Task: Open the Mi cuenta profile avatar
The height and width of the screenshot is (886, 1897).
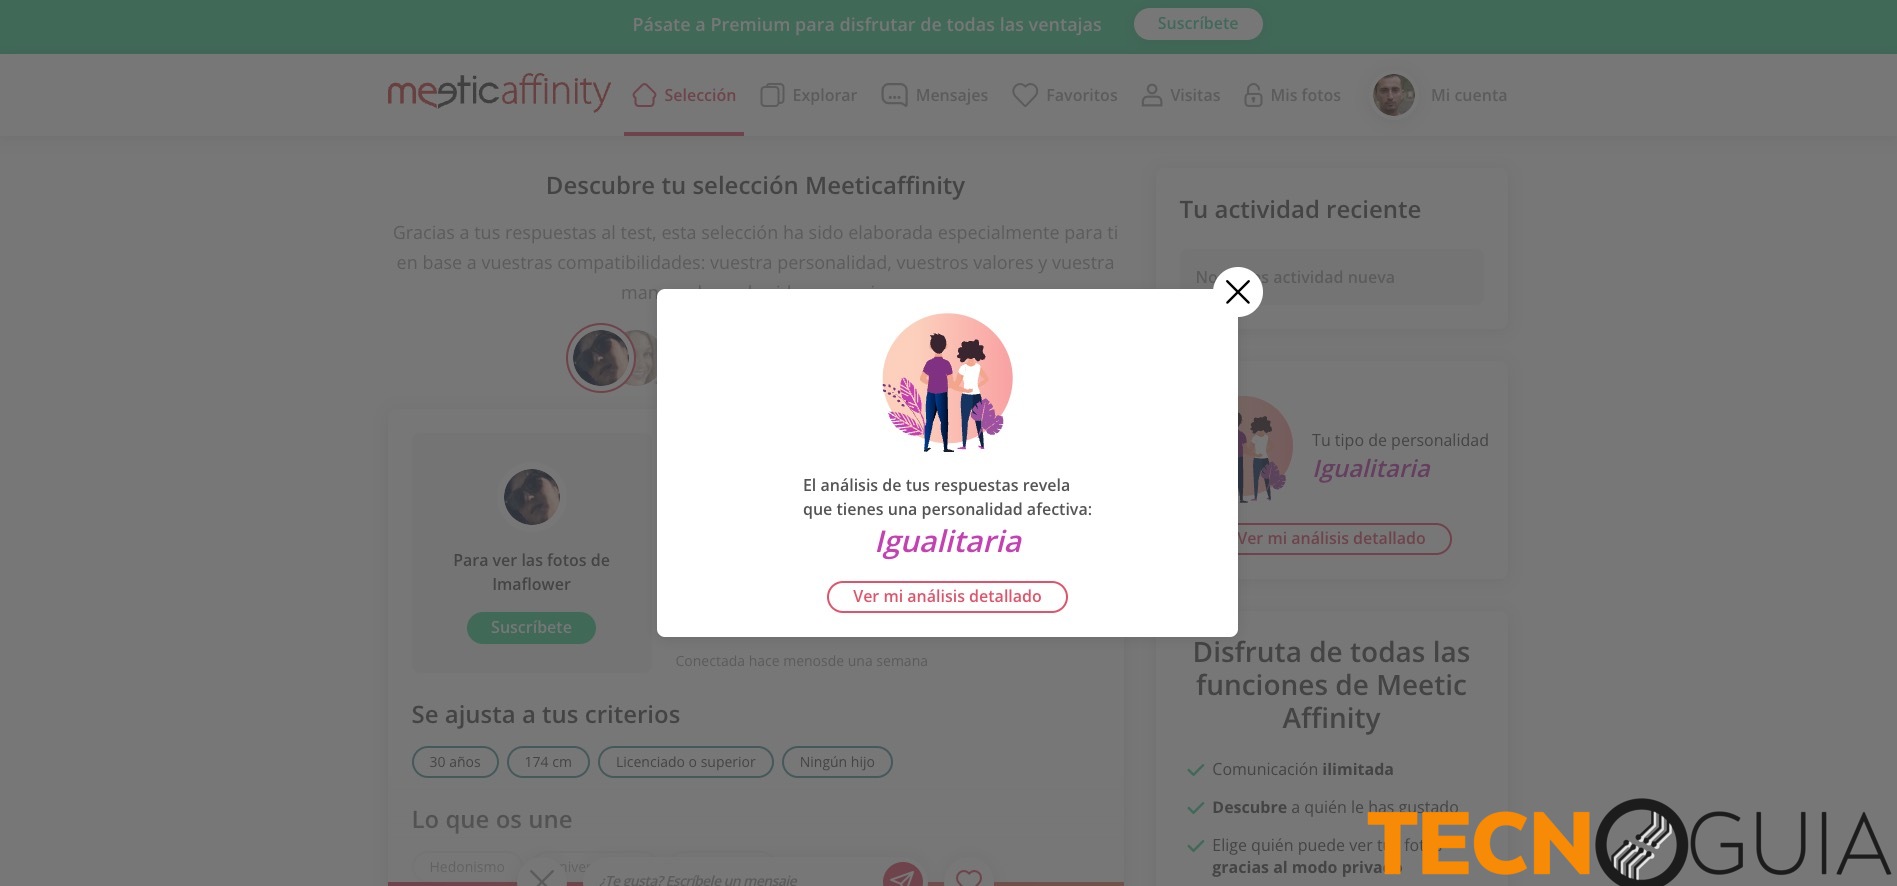Action: [x=1394, y=95]
